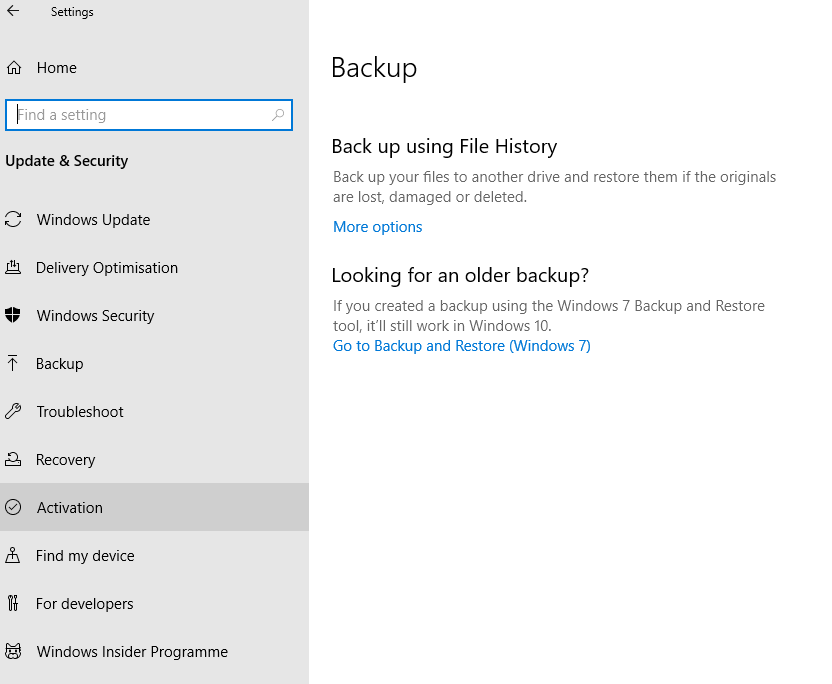Click the Settings window title text
This screenshot has width=832, height=684.
[x=72, y=12]
